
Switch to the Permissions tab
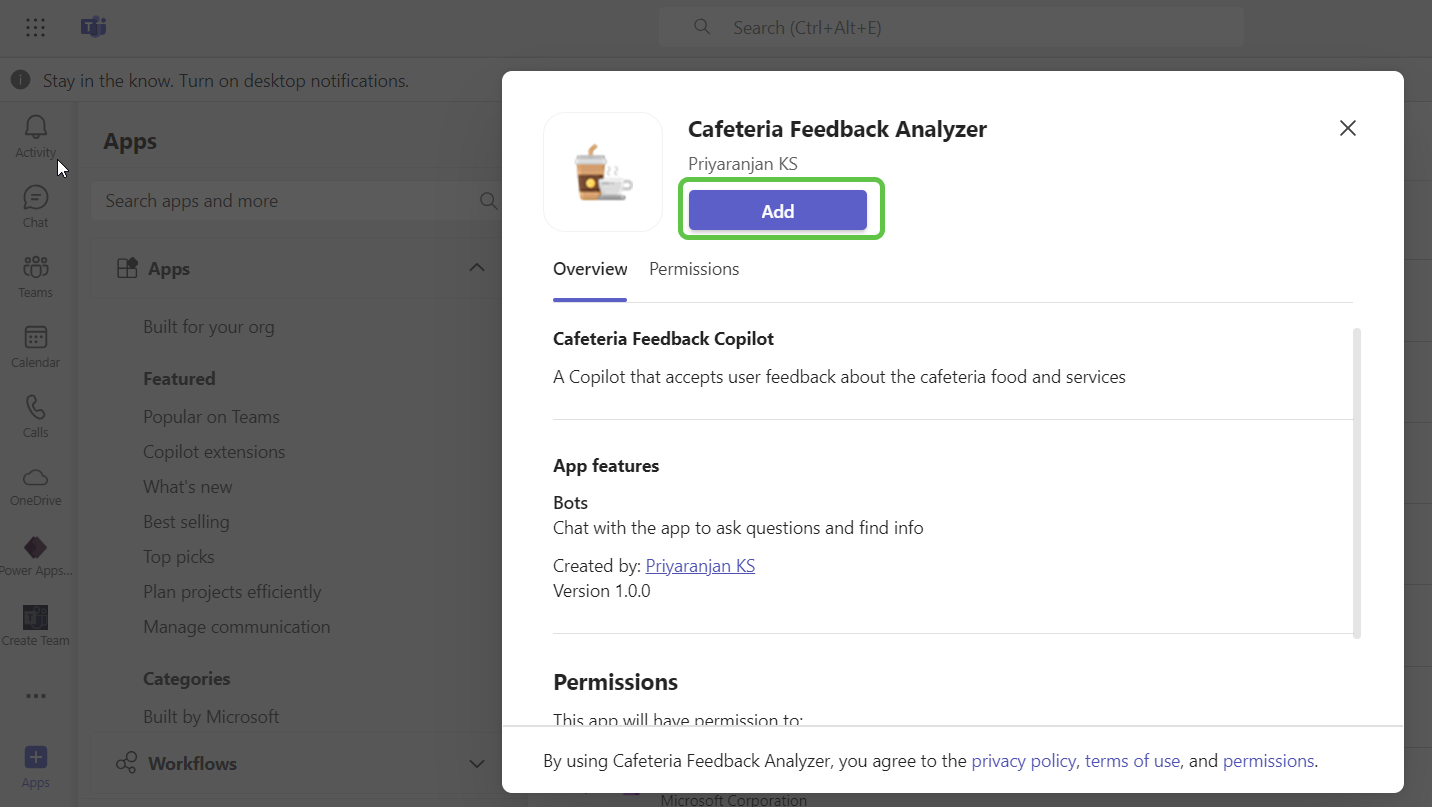694,269
